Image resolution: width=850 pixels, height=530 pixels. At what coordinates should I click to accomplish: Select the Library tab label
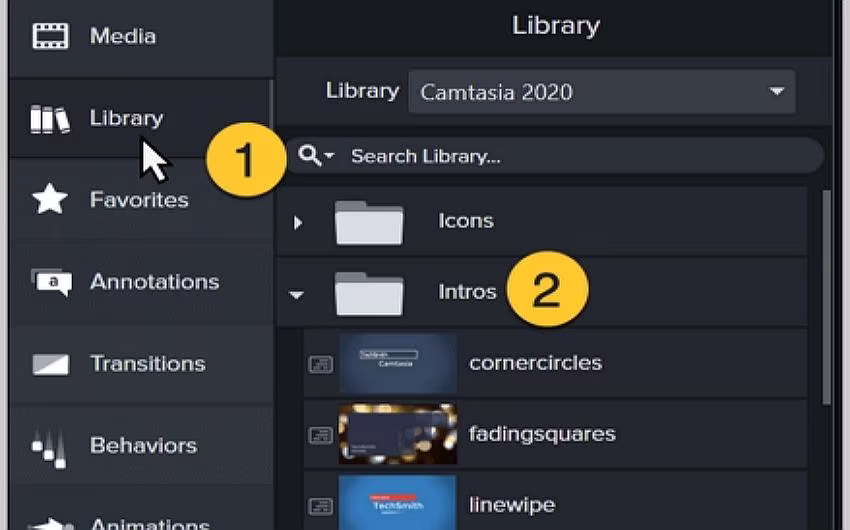point(126,119)
